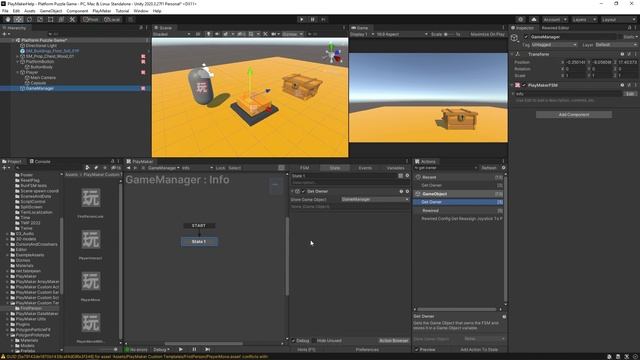Open the Store Game Object variable dropdown

point(375,199)
